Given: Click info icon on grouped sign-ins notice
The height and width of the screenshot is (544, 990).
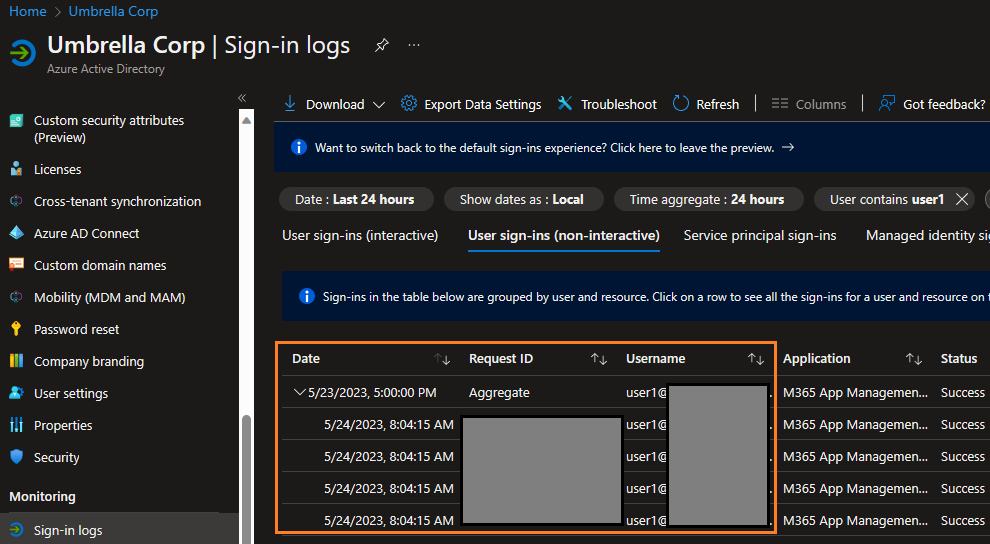Looking at the screenshot, I should click(x=306, y=296).
